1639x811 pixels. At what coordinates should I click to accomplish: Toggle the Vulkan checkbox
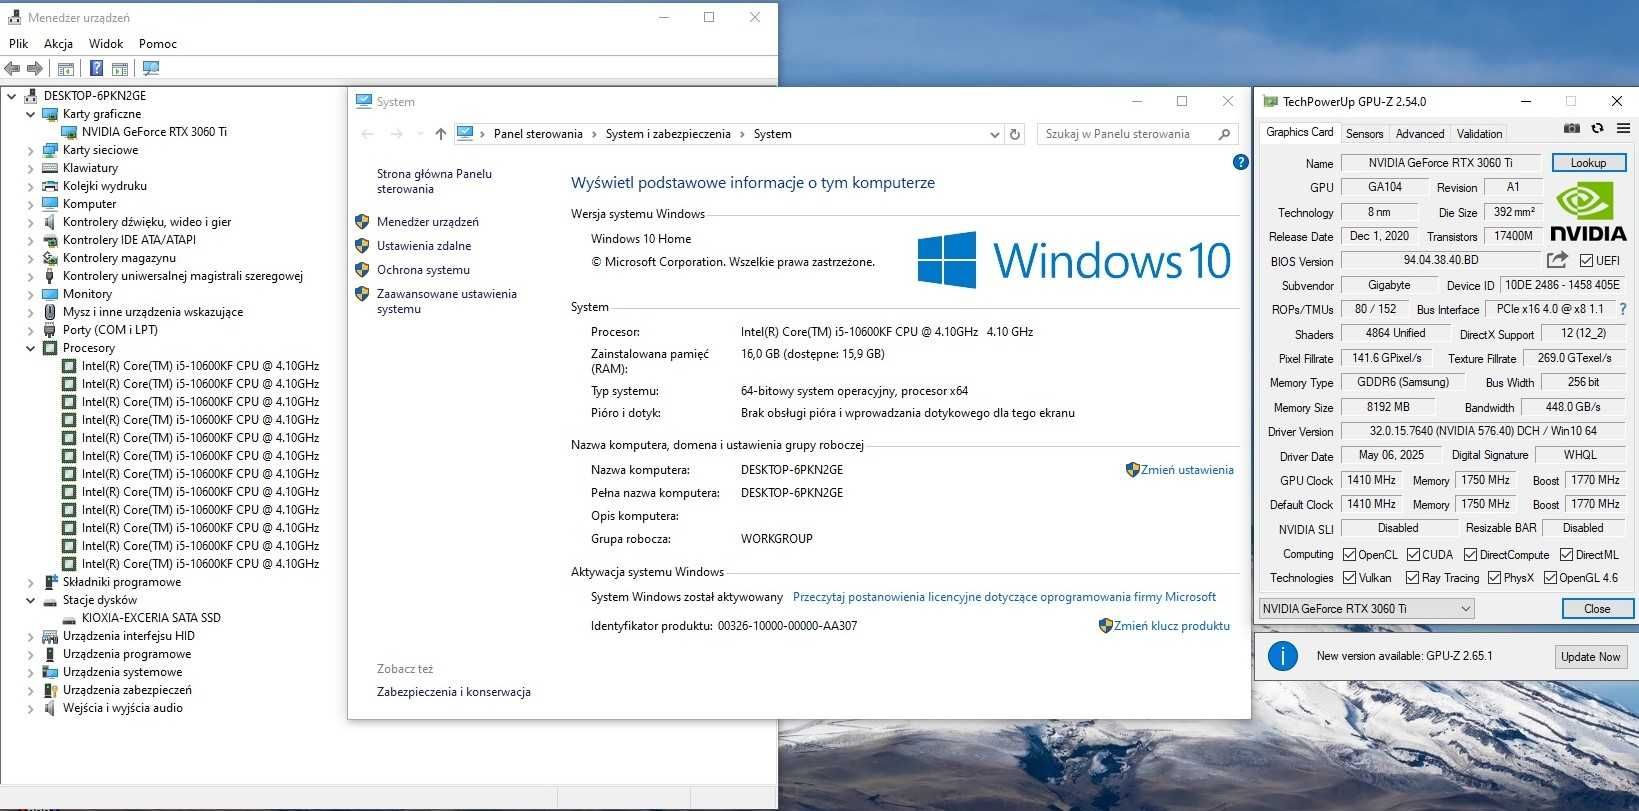point(1349,578)
